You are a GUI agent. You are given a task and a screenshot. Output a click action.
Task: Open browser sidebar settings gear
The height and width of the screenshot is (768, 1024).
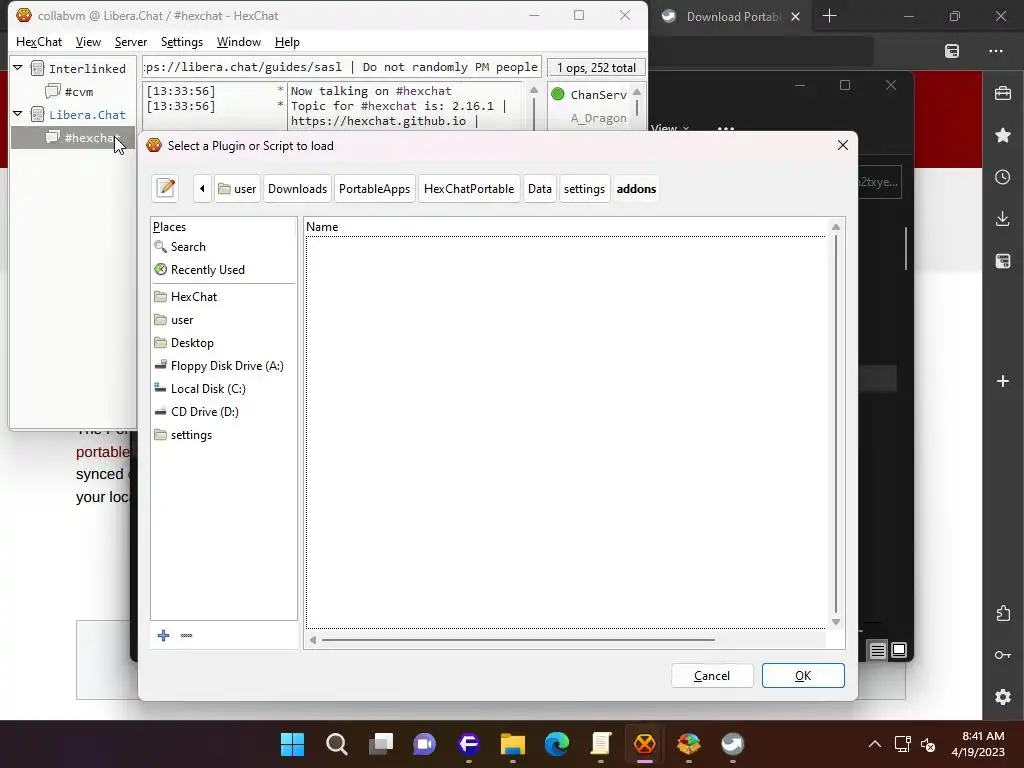click(1002, 697)
